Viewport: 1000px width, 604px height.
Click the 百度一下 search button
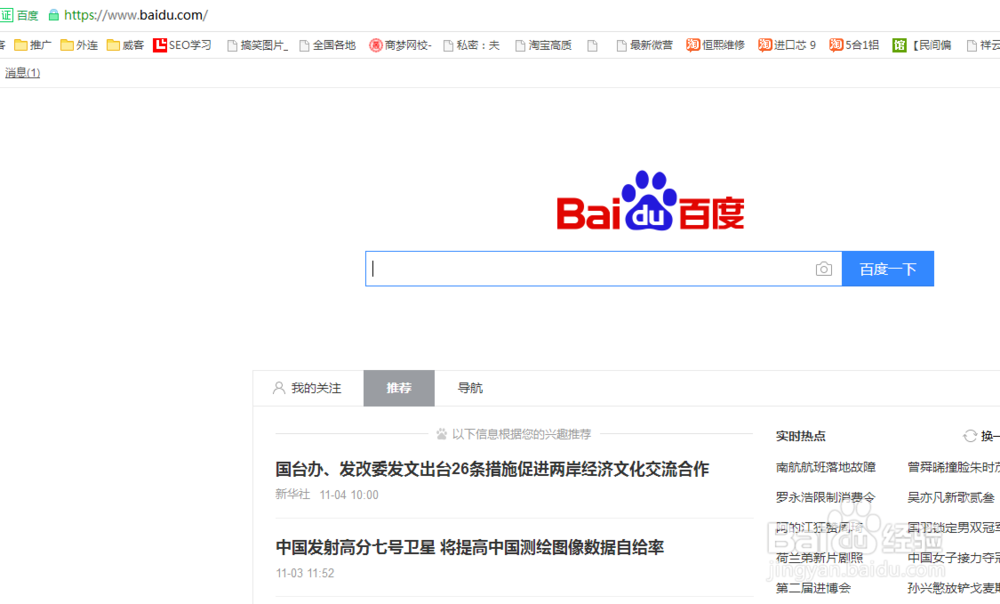click(888, 269)
